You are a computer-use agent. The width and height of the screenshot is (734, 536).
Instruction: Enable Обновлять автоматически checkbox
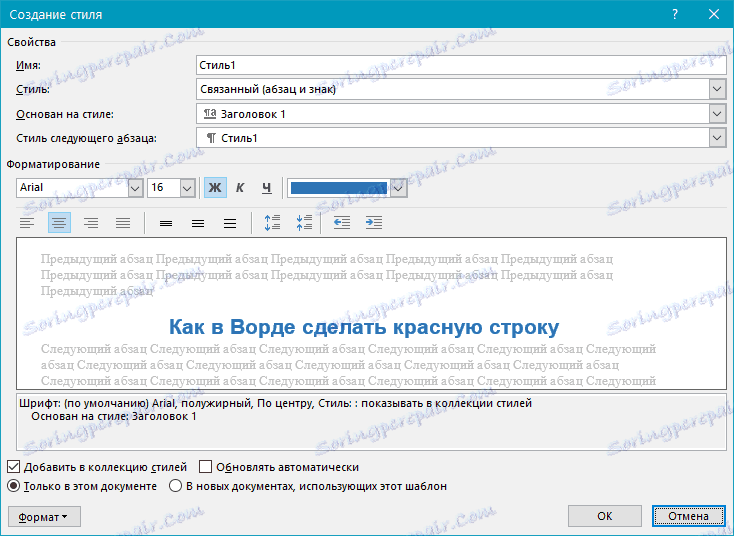(x=206, y=467)
